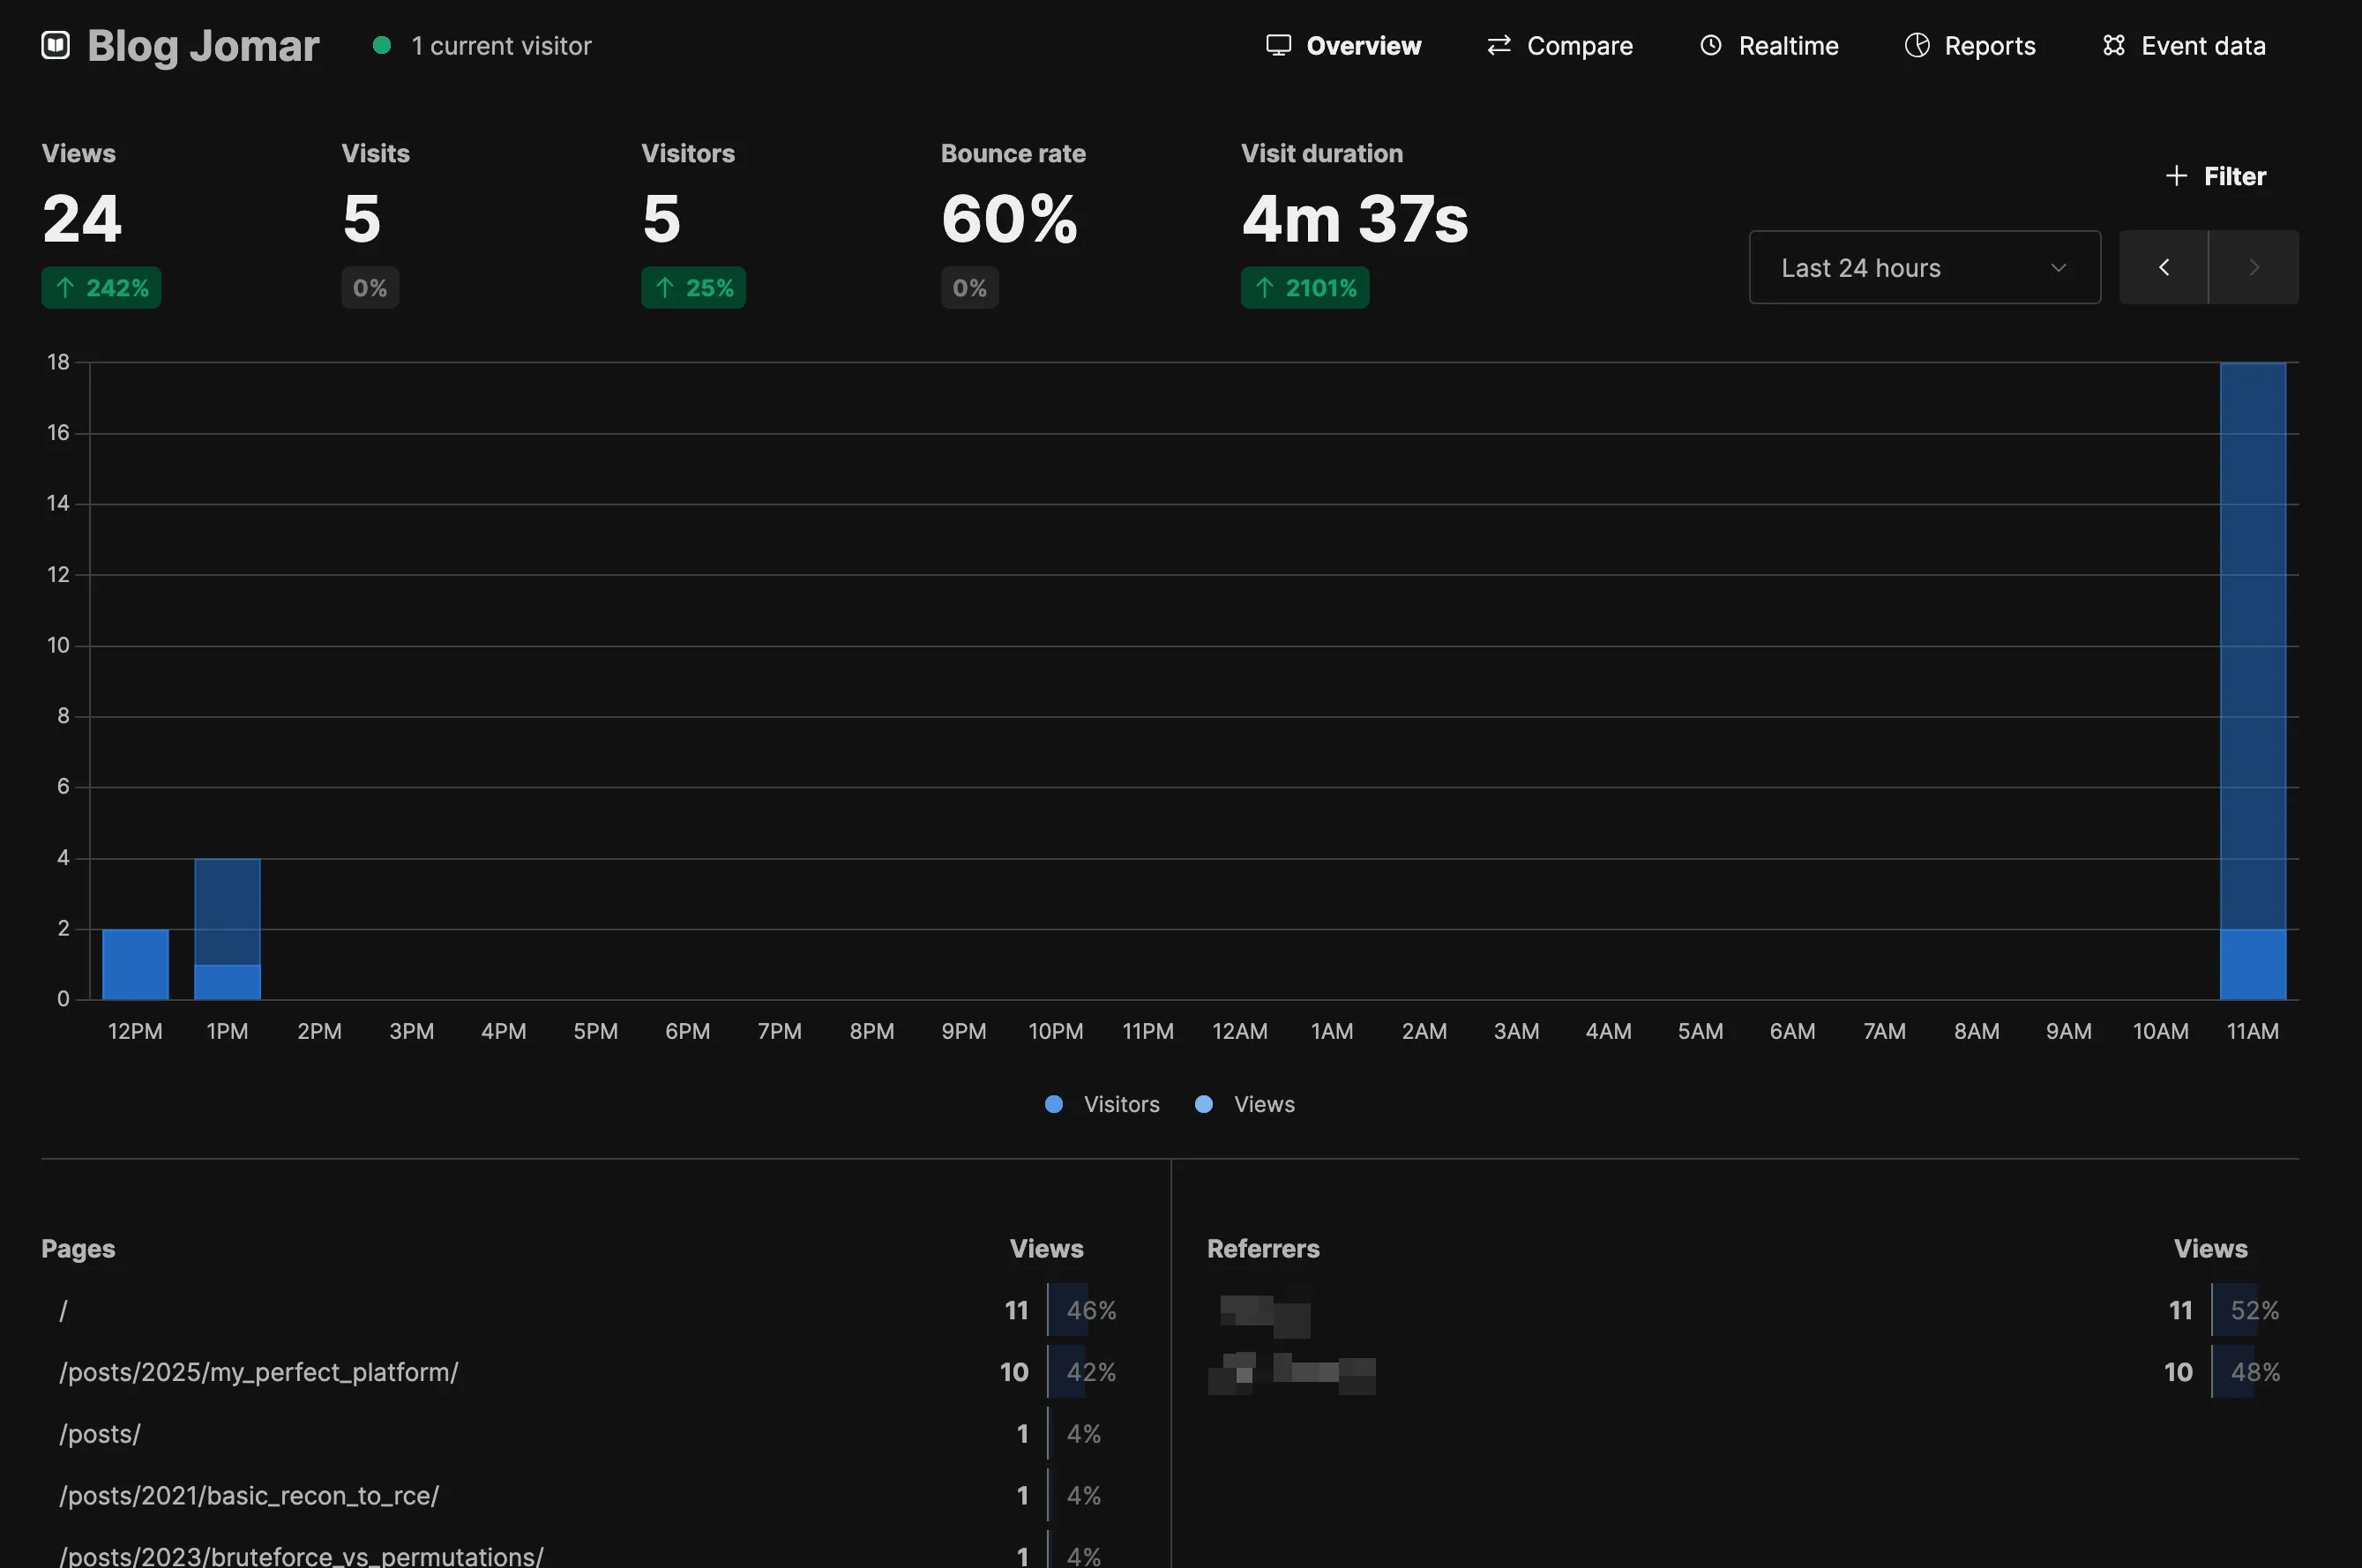
Task: Click the next period right arrow
Action: tap(2253, 267)
